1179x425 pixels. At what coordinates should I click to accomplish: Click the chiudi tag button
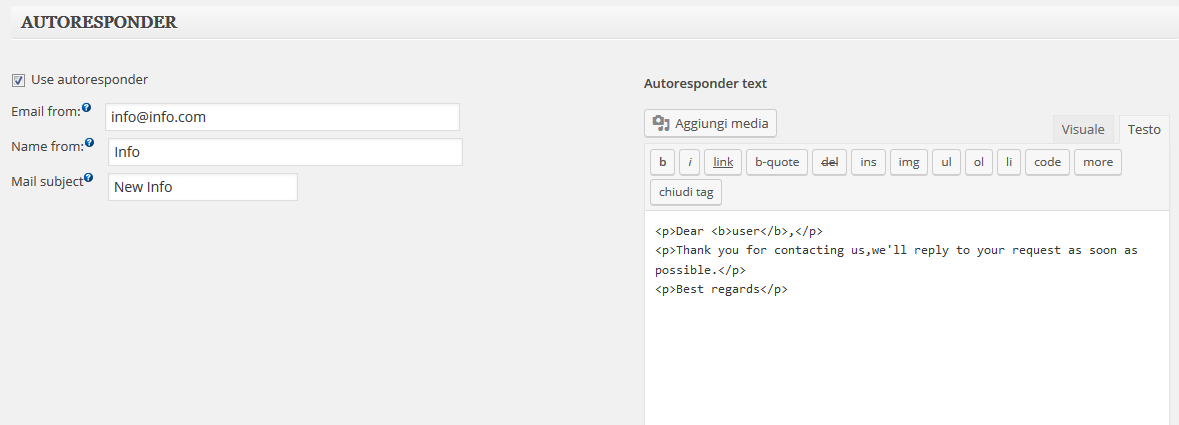coord(686,192)
